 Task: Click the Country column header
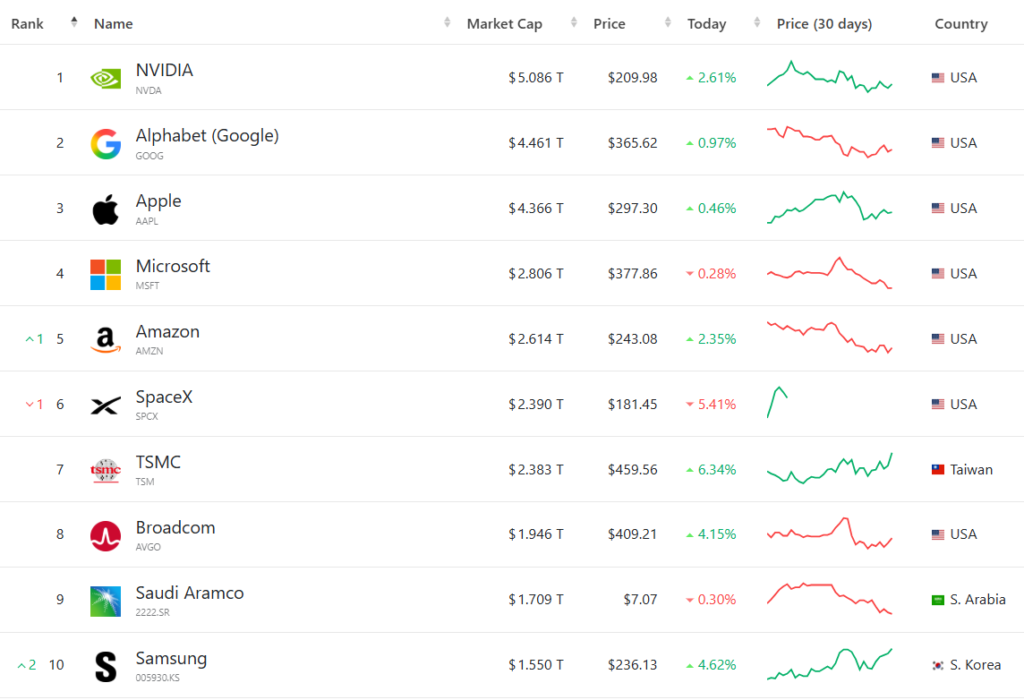961,24
